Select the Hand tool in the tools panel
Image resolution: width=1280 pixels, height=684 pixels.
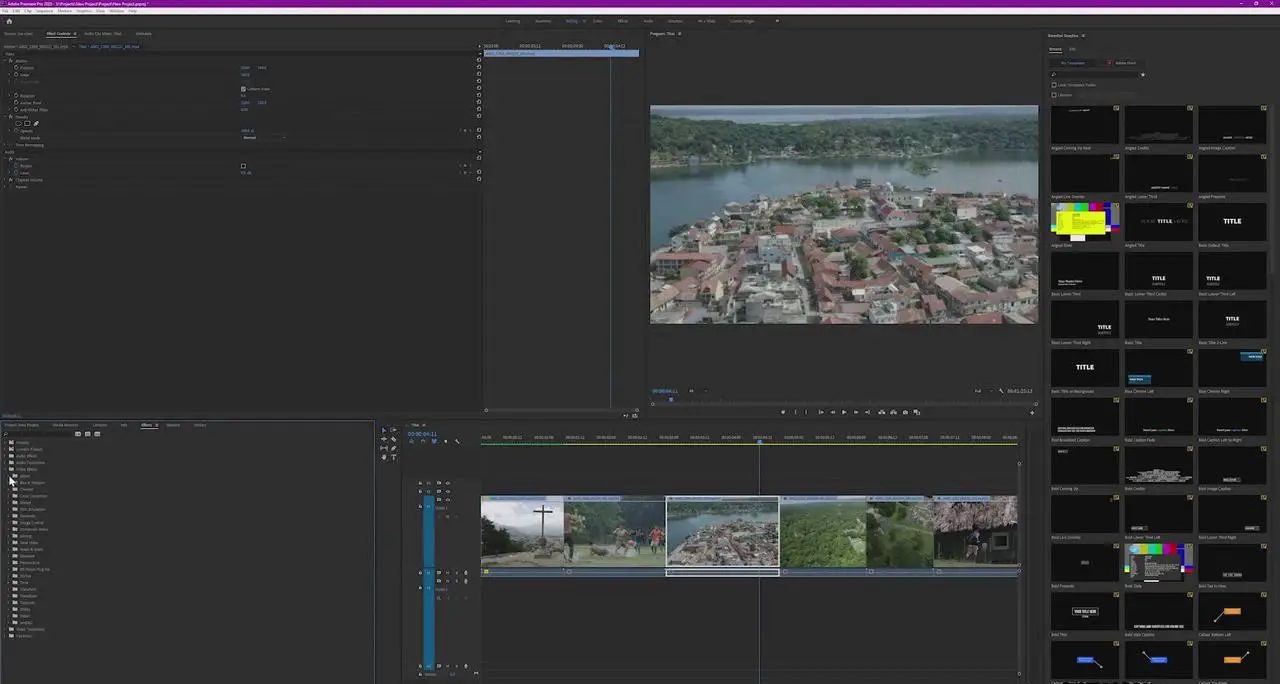384,457
